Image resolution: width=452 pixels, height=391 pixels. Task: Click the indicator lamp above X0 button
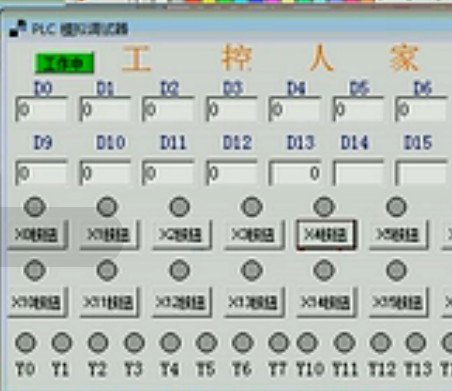pos(35,207)
